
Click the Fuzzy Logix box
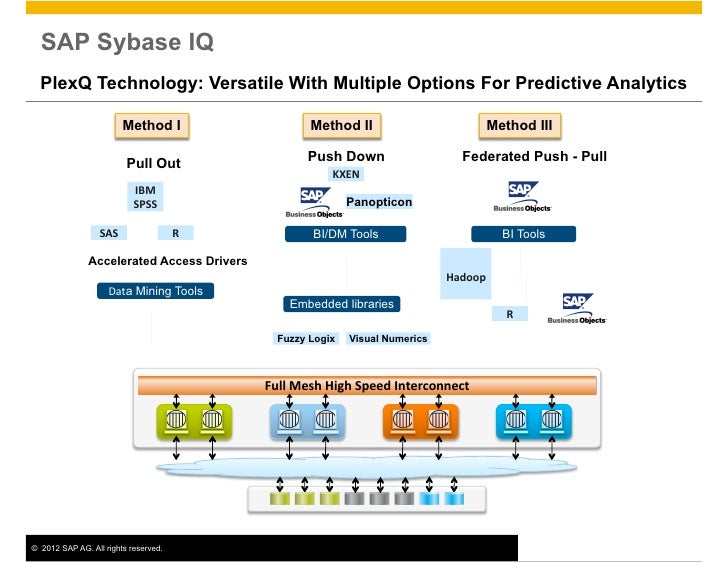(306, 338)
